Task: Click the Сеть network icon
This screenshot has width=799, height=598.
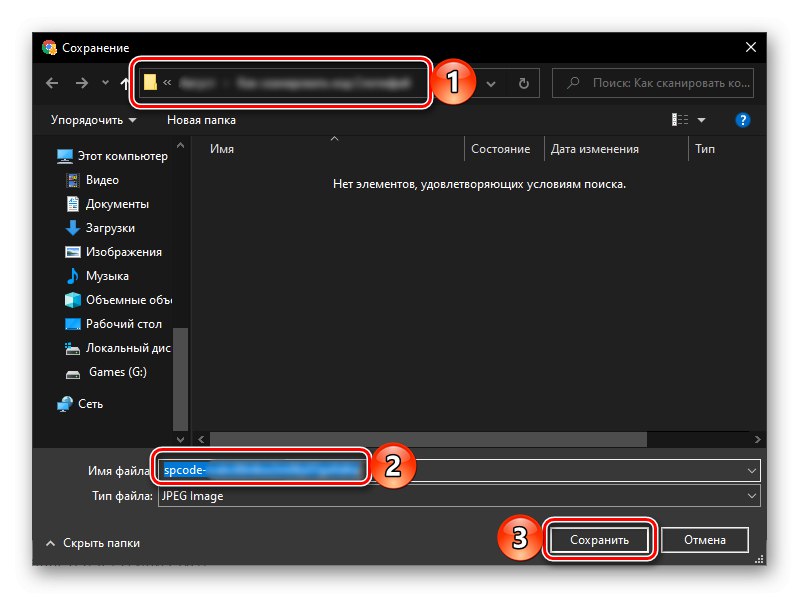Action: point(65,404)
